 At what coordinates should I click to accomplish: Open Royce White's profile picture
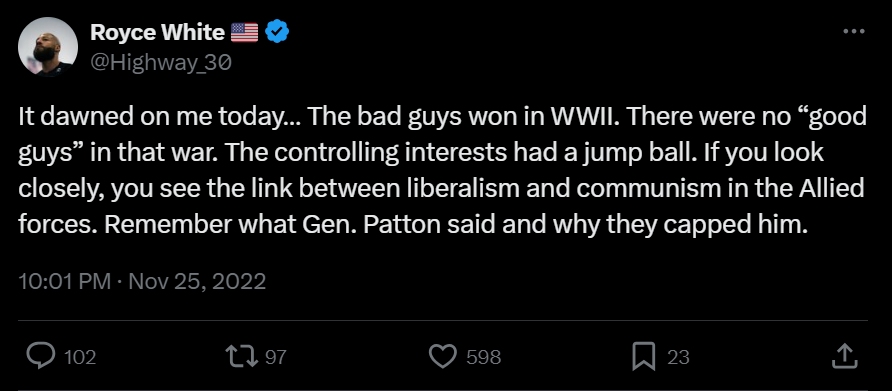tap(48, 46)
